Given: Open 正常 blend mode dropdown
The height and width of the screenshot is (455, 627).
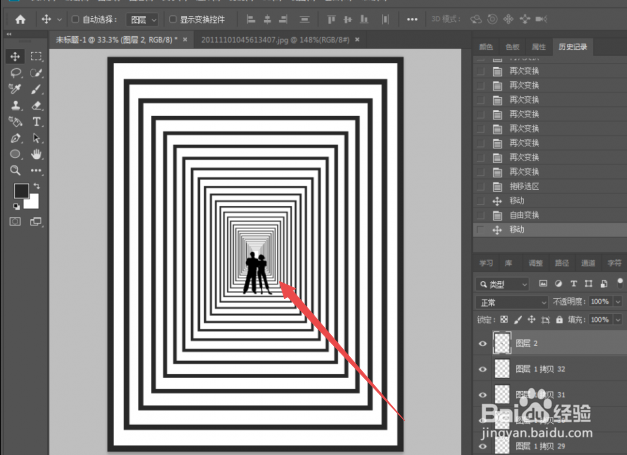Looking at the screenshot, I should tap(511, 302).
